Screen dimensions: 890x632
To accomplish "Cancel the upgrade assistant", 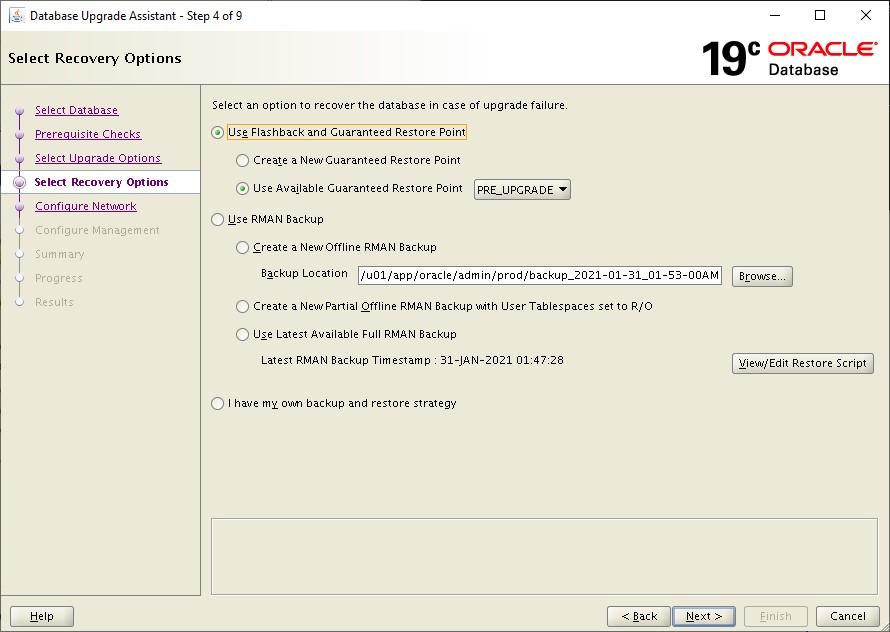I will (x=847, y=616).
